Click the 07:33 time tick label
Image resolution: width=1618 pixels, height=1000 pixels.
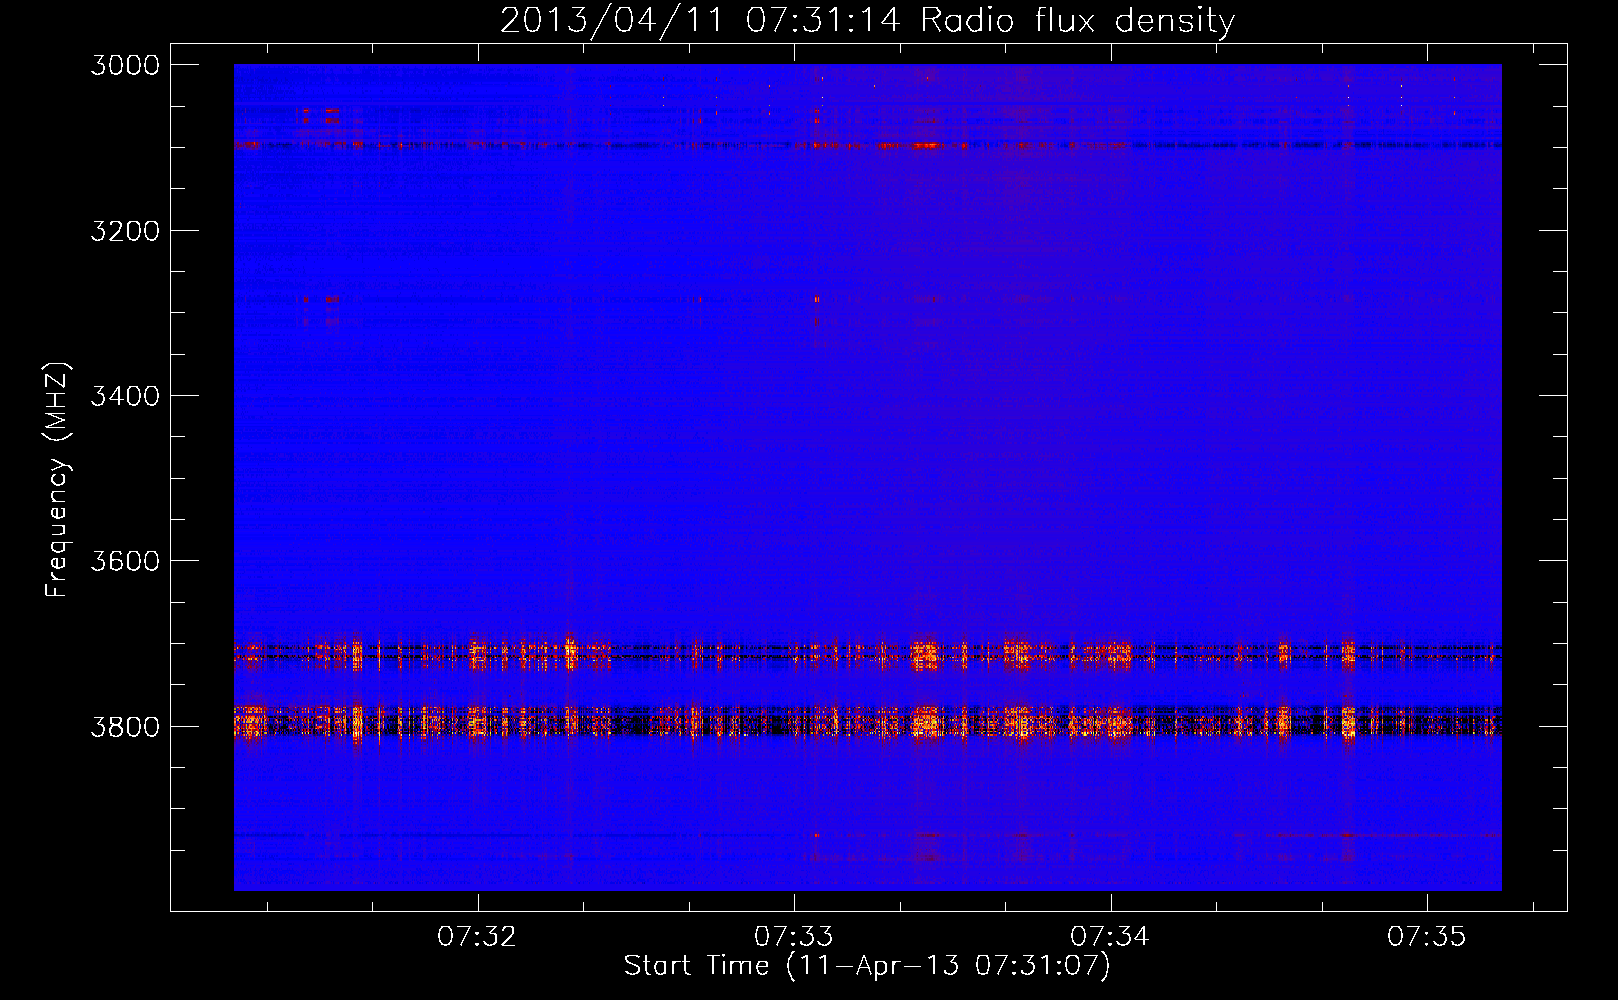point(794,936)
